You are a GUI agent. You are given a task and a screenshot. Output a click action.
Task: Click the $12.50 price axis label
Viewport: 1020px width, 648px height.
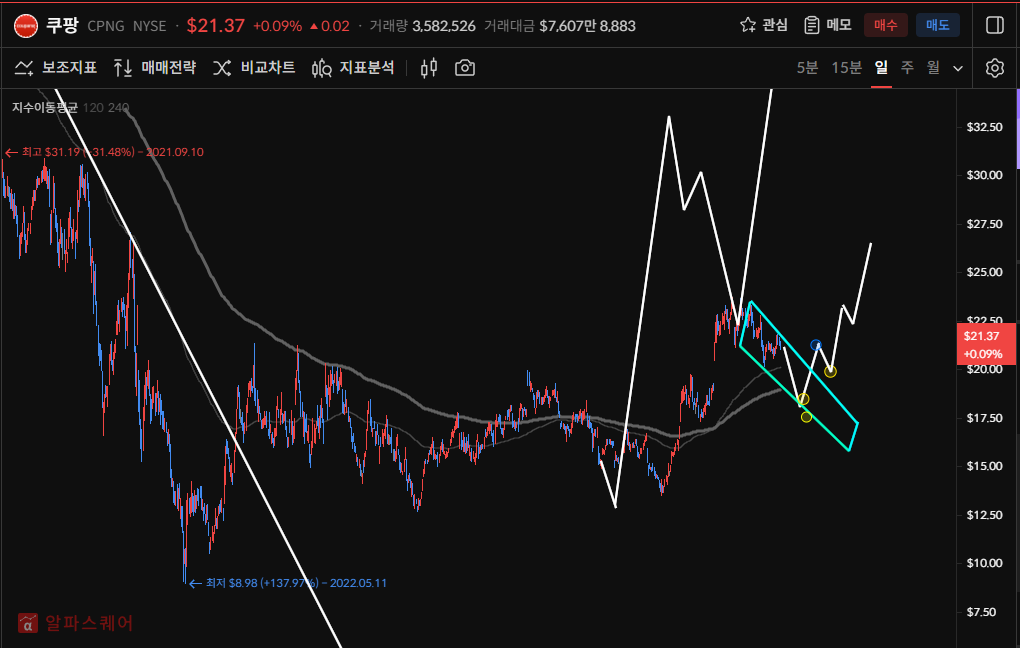[x=984, y=515]
